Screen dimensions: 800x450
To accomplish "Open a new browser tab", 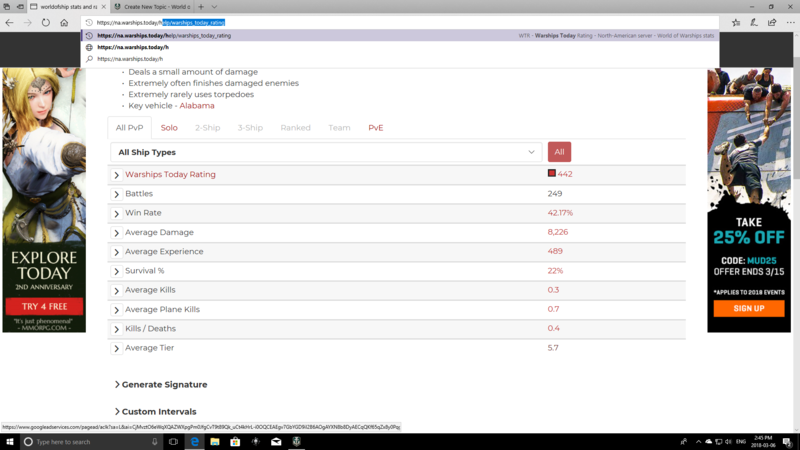I will pyautogui.click(x=200, y=7).
